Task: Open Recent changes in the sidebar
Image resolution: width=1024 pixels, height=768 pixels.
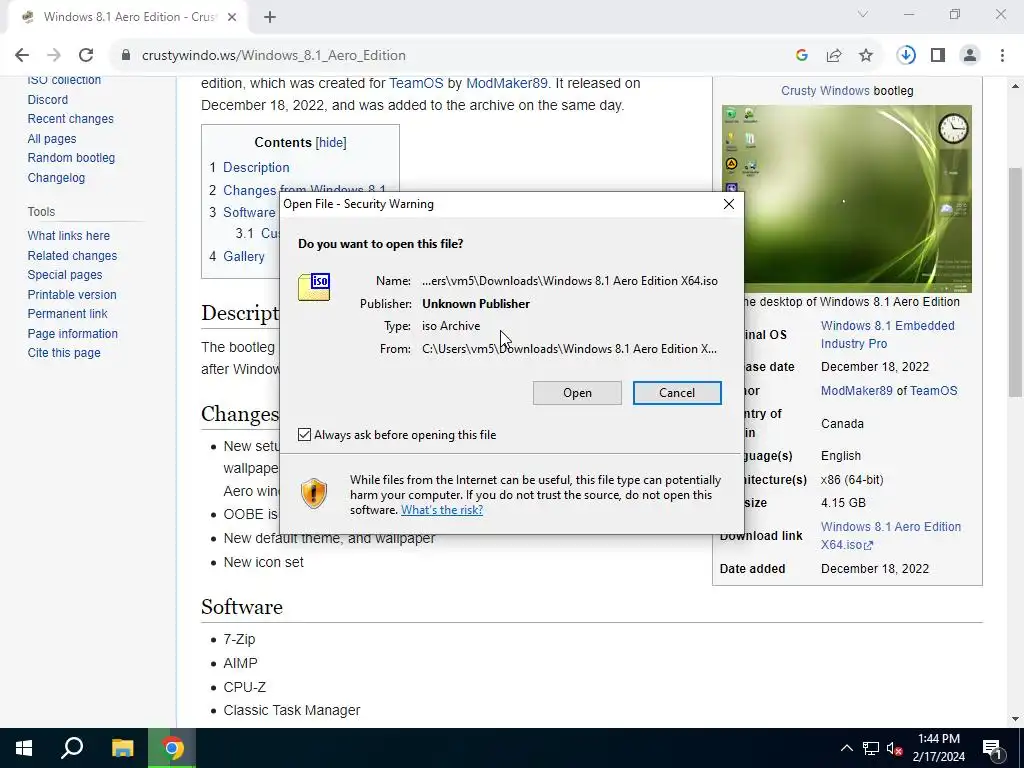Action: [x=71, y=119]
